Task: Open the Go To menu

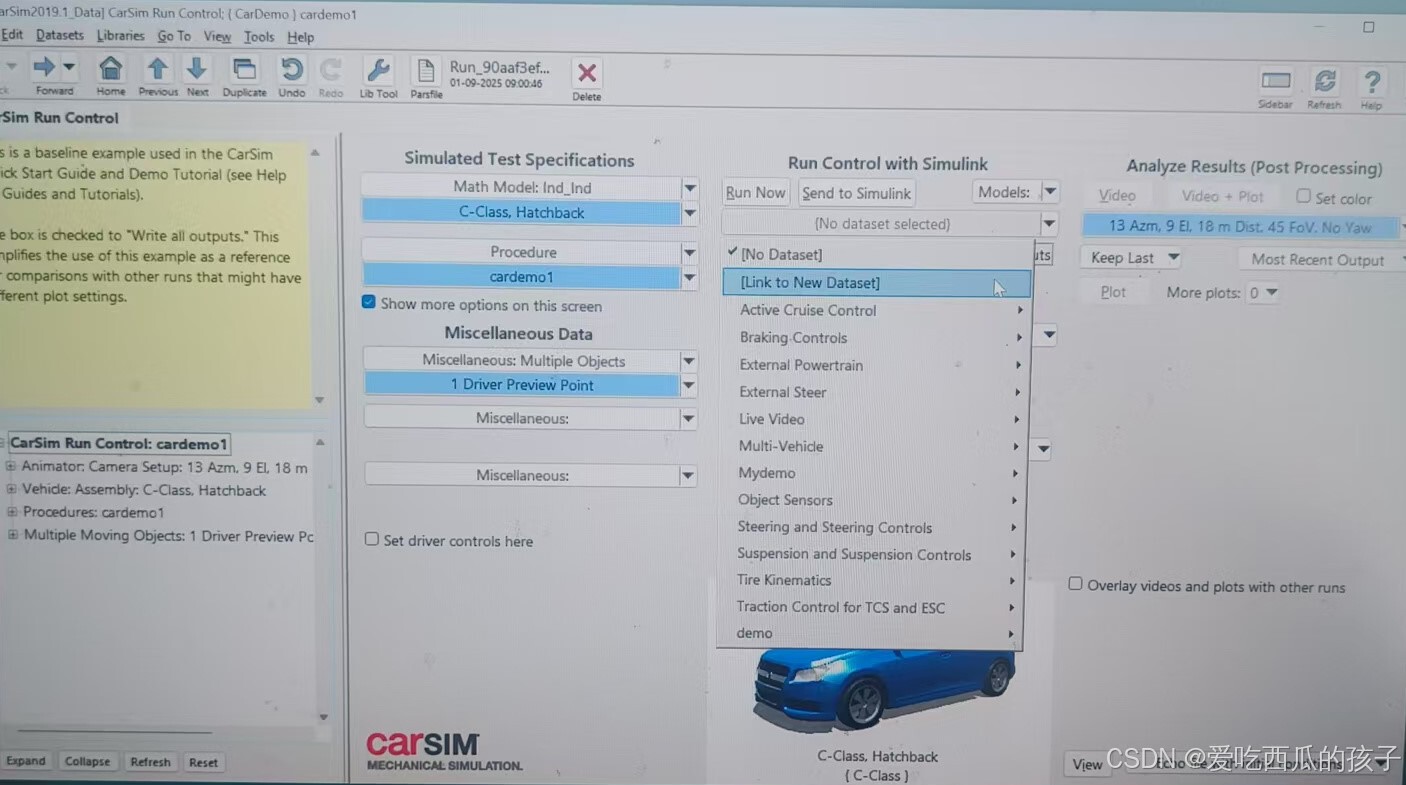Action: pyautogui.click(x=174, y=36)
